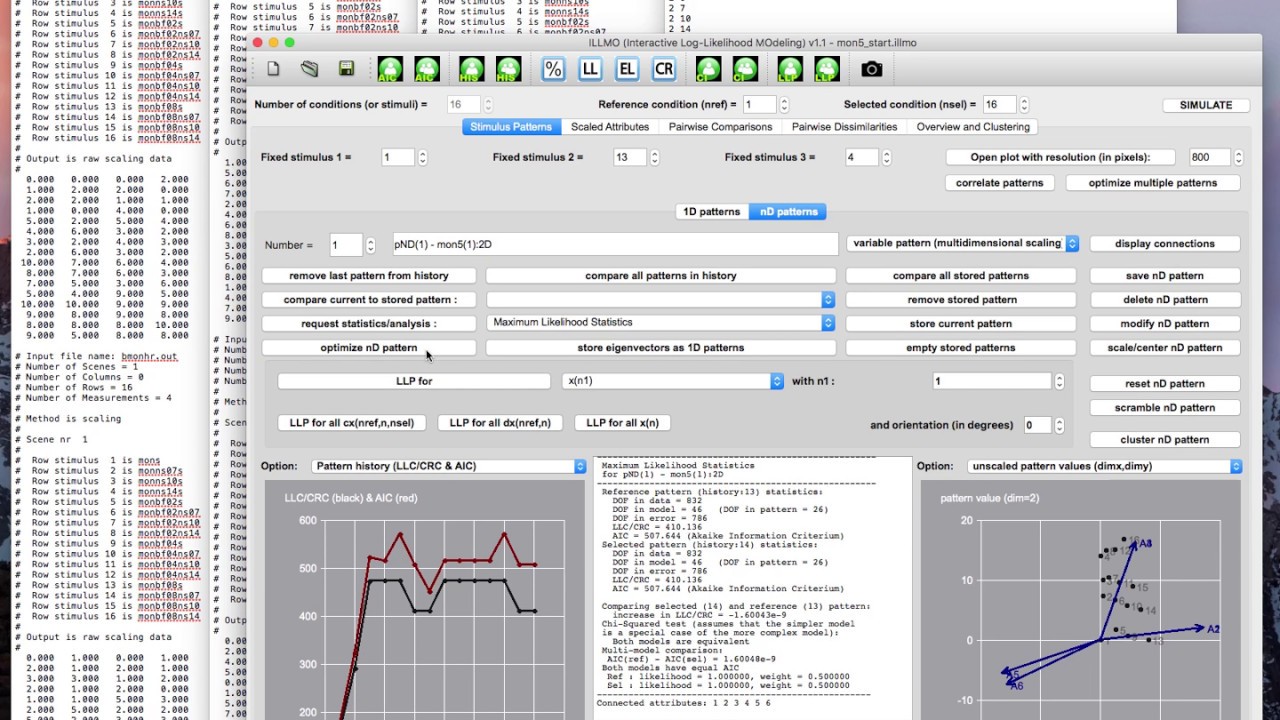The width and height of the screenshot is (1280, 720).
Task: Click remove last pattern from history
Action: pos(369,276)
